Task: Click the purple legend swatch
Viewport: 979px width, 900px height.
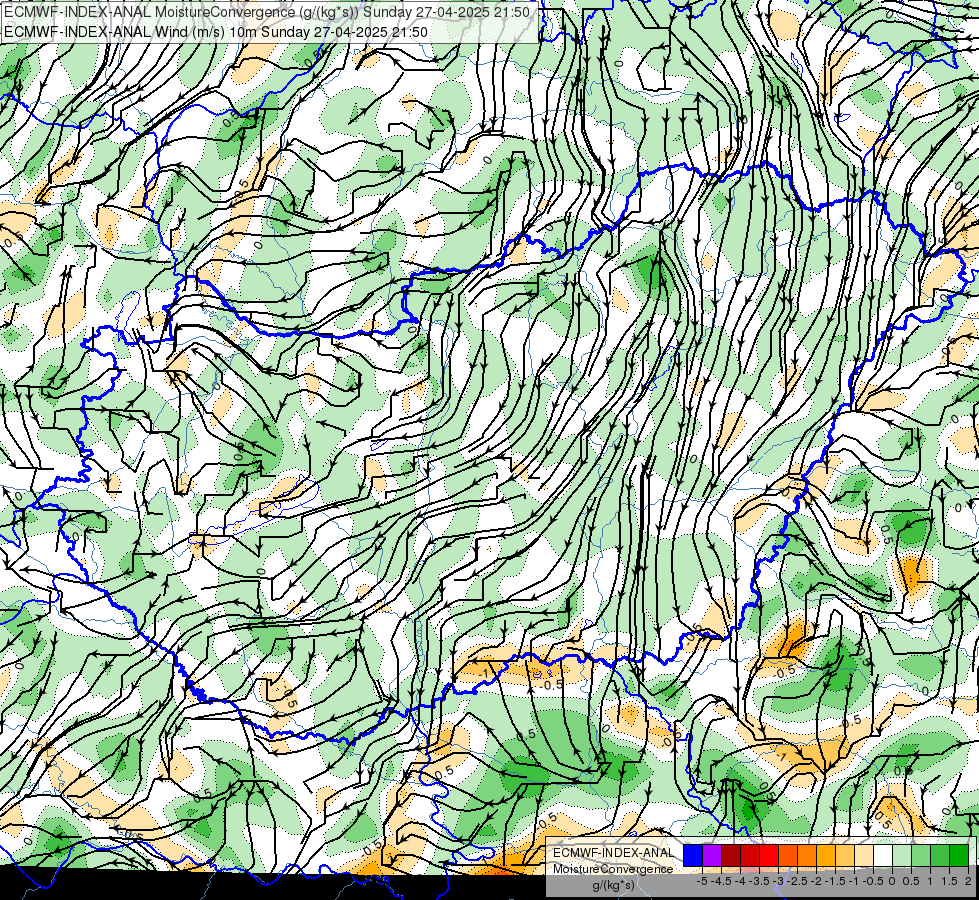Action: [x=712, y=856]
